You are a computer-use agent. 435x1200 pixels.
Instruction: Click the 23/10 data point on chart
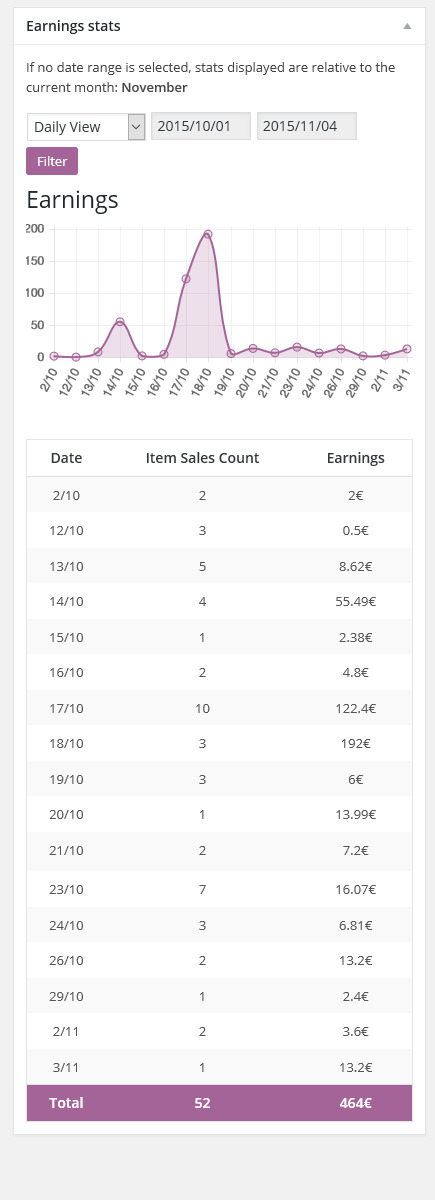(x=297, y=347)
